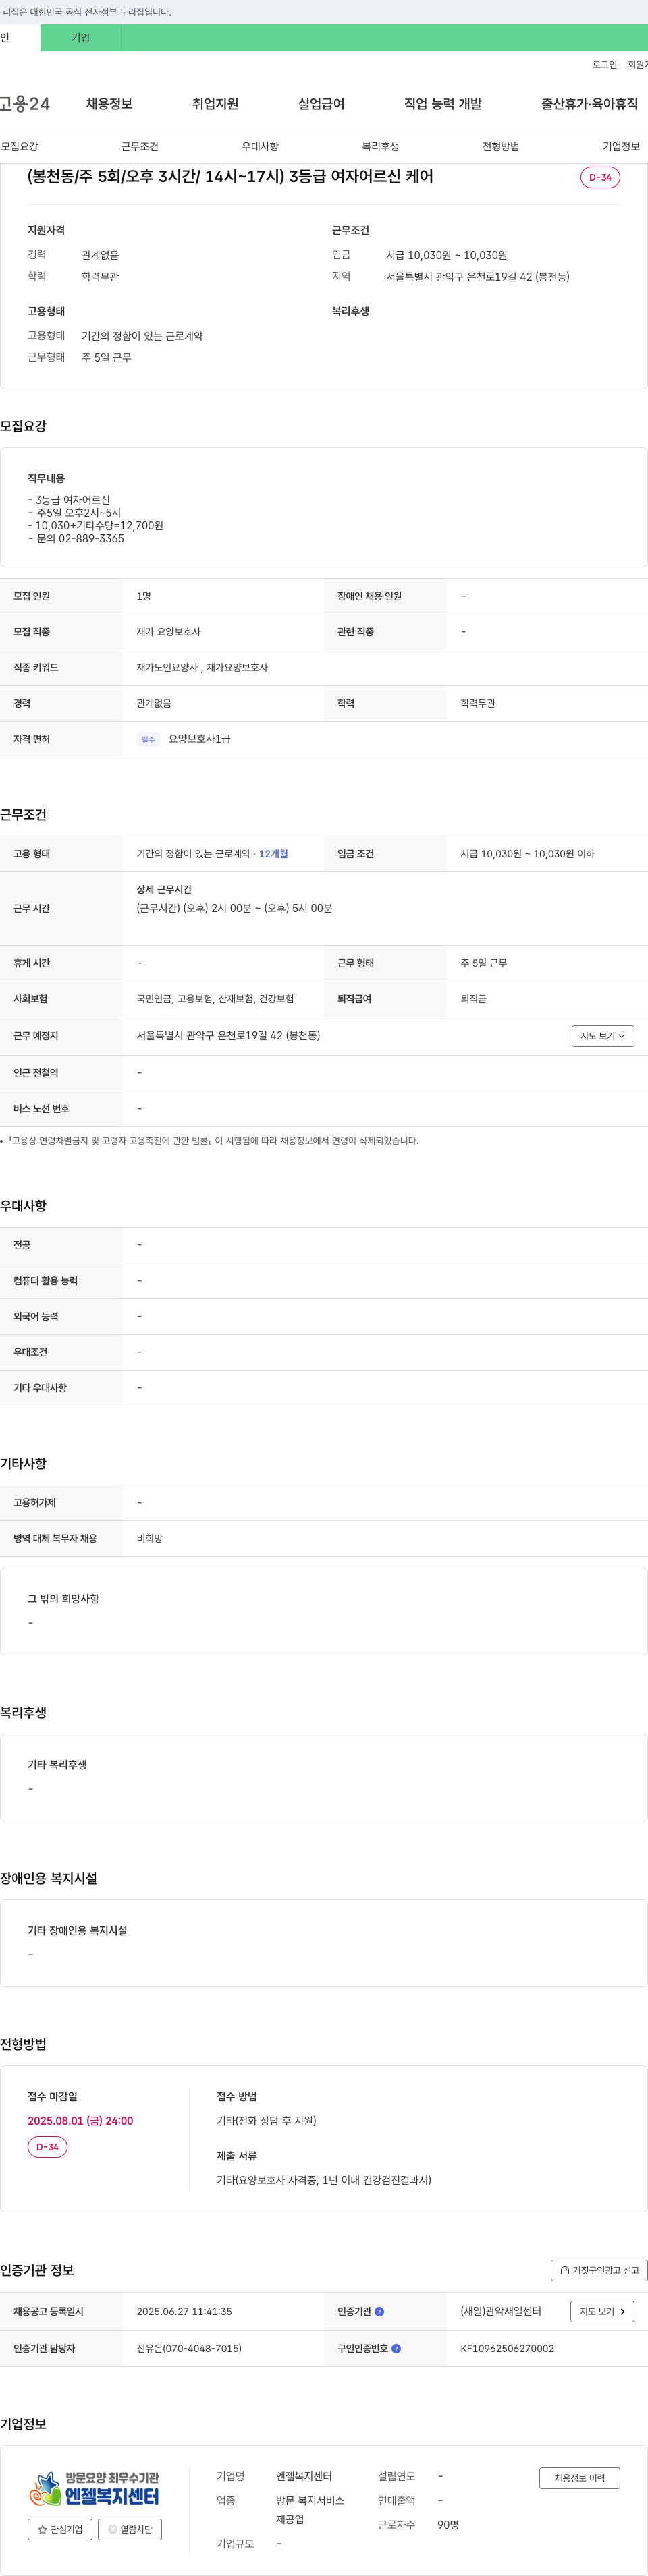Jump to the 우대사항 section tab

(x=260, y=146)
